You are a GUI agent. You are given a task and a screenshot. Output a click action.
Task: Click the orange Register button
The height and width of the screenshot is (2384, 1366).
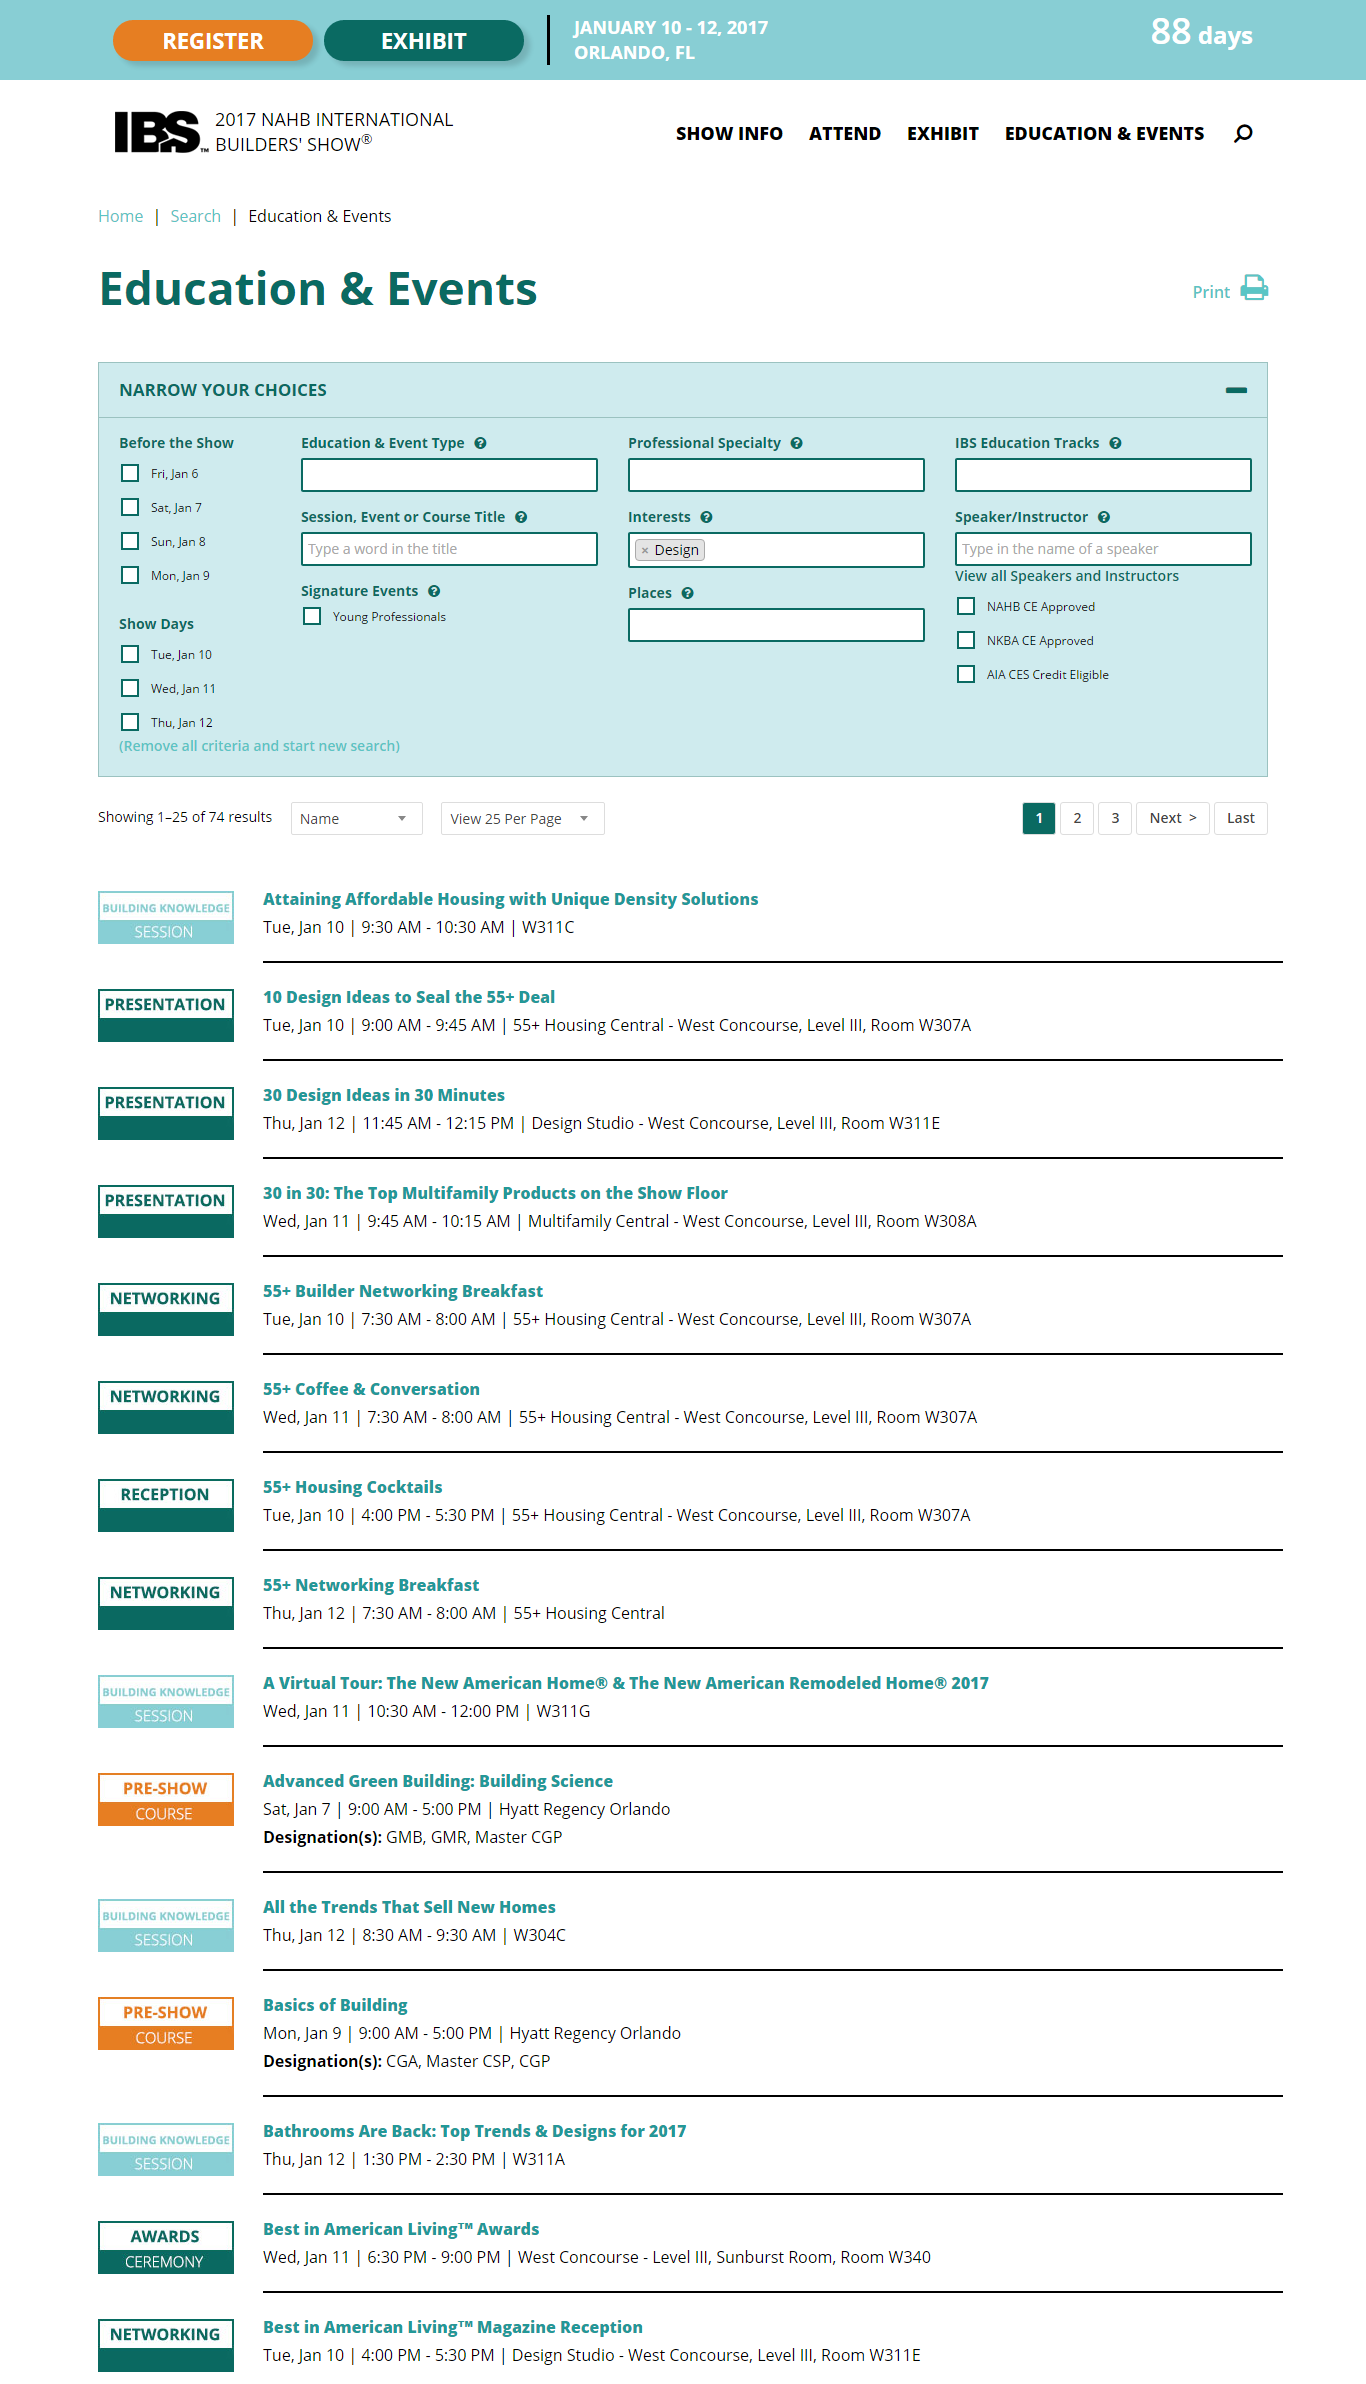[x=213, y=41]
